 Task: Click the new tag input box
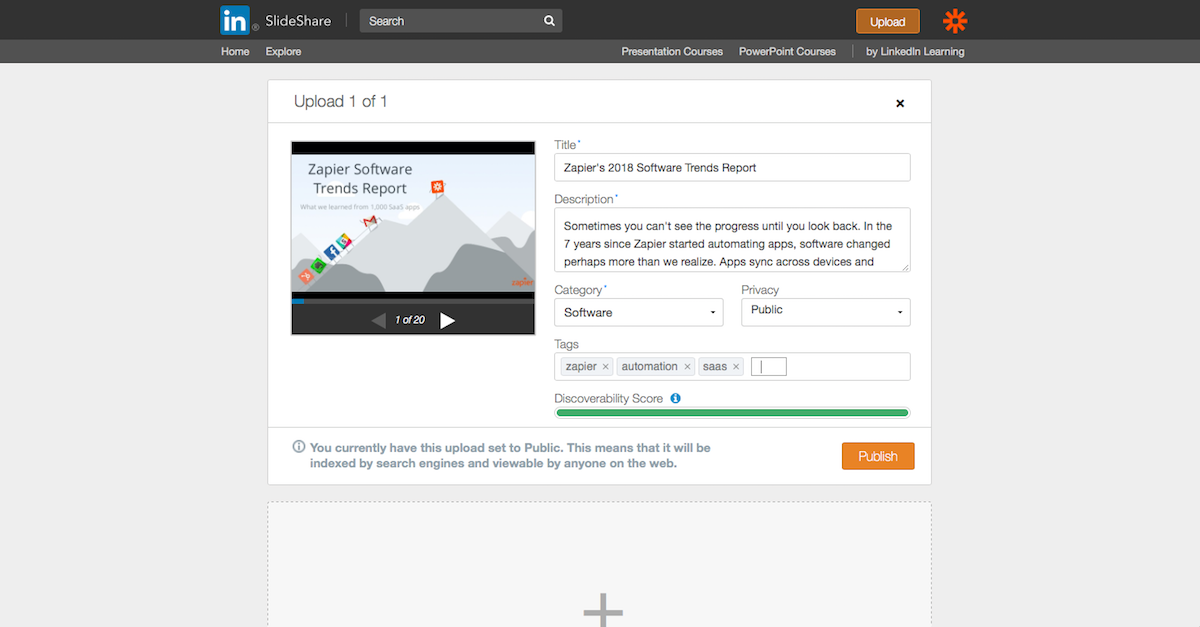click(769, 367)
